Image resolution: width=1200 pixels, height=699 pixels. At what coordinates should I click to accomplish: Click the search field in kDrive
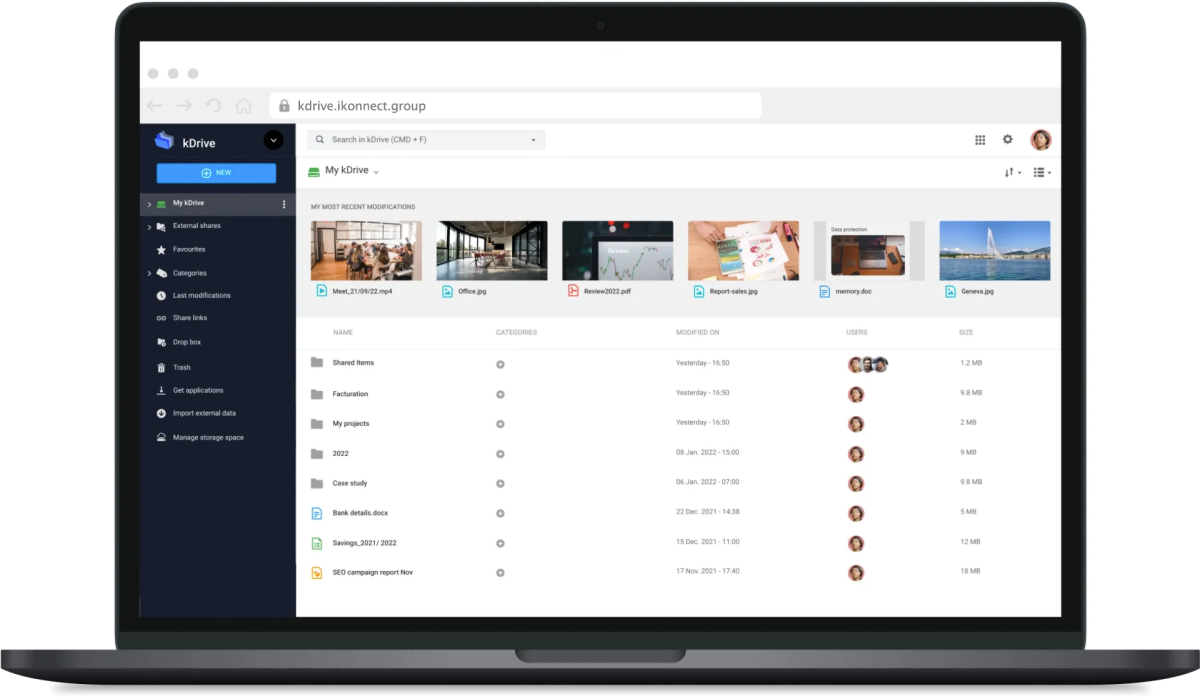pos(426,140)
